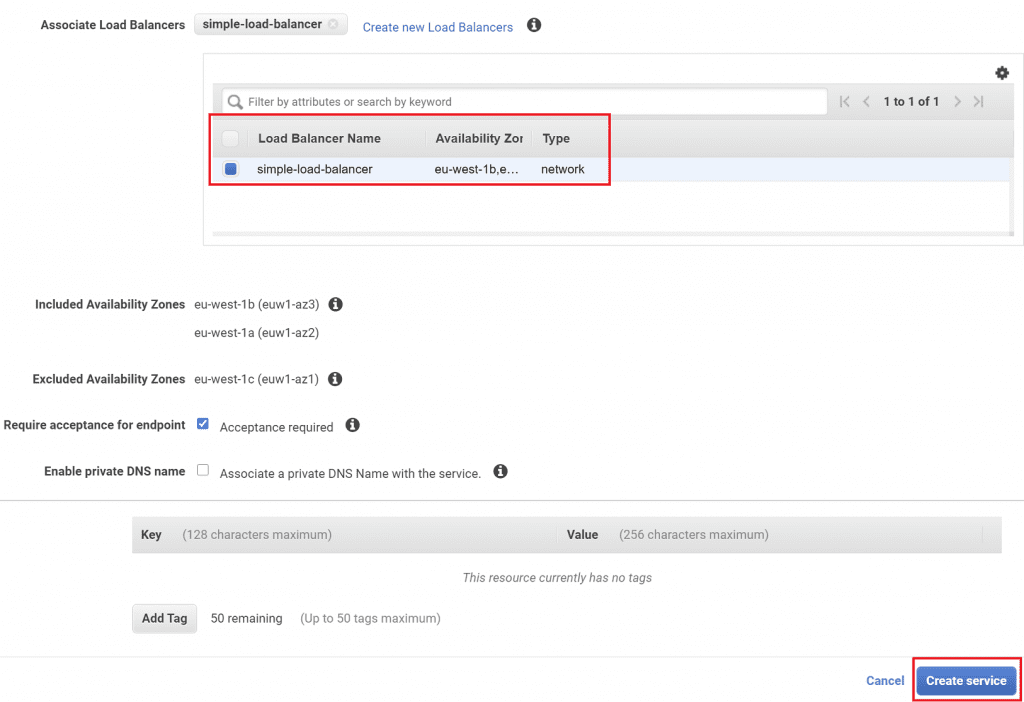
Task: Toggle the select-all checkbox in table header
Action: pos(230,138)
